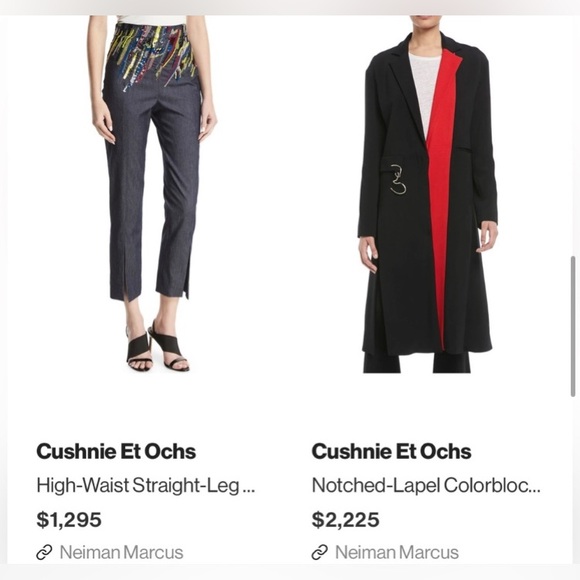
Task: Click left Cushnie Et Ochs brand name
Action: tap(116, 451)
